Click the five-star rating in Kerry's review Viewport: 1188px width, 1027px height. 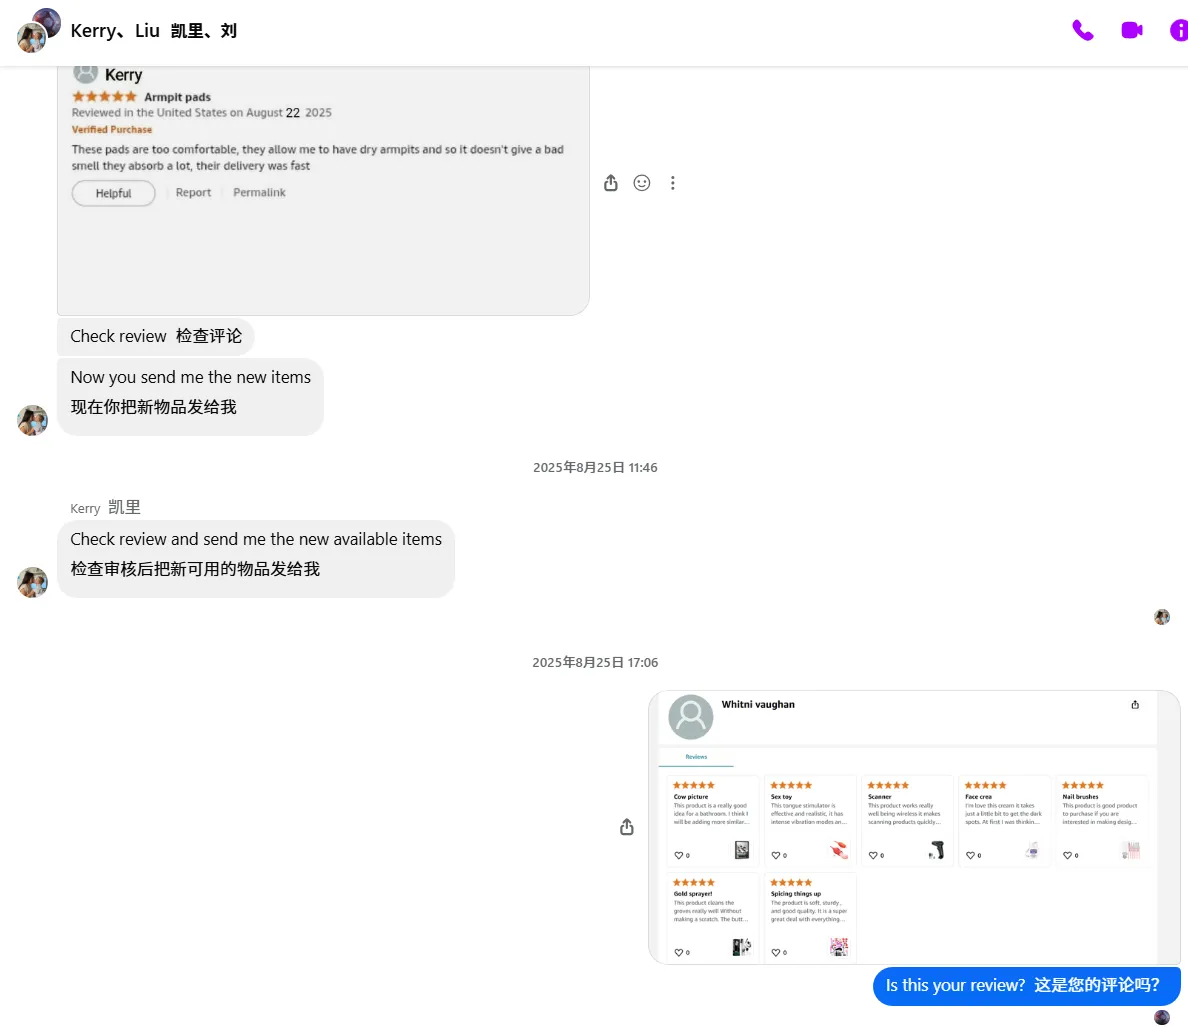pos(105,96)
